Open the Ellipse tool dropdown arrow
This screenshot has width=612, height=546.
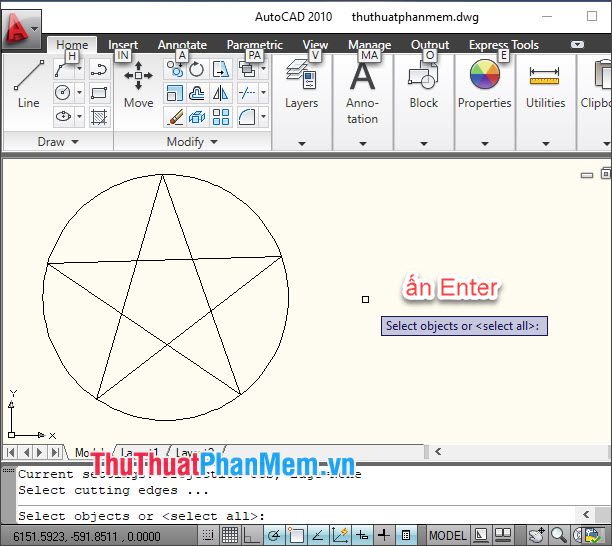pos(79,116)
